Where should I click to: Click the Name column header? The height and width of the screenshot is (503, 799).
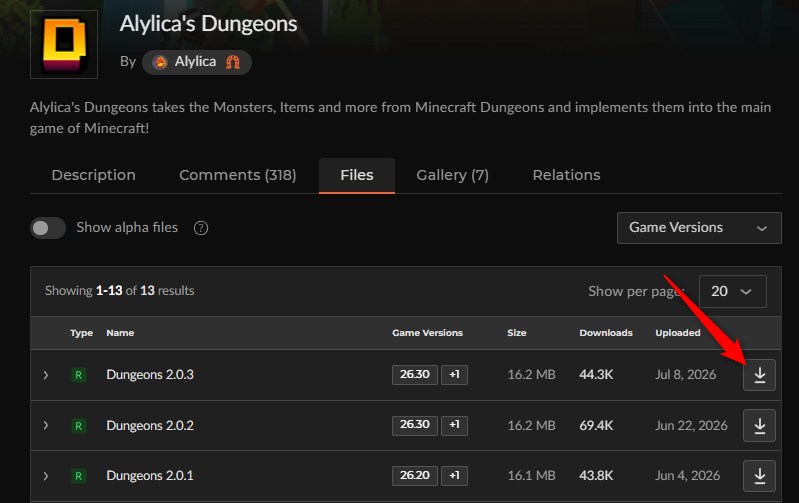click(120, 333)
